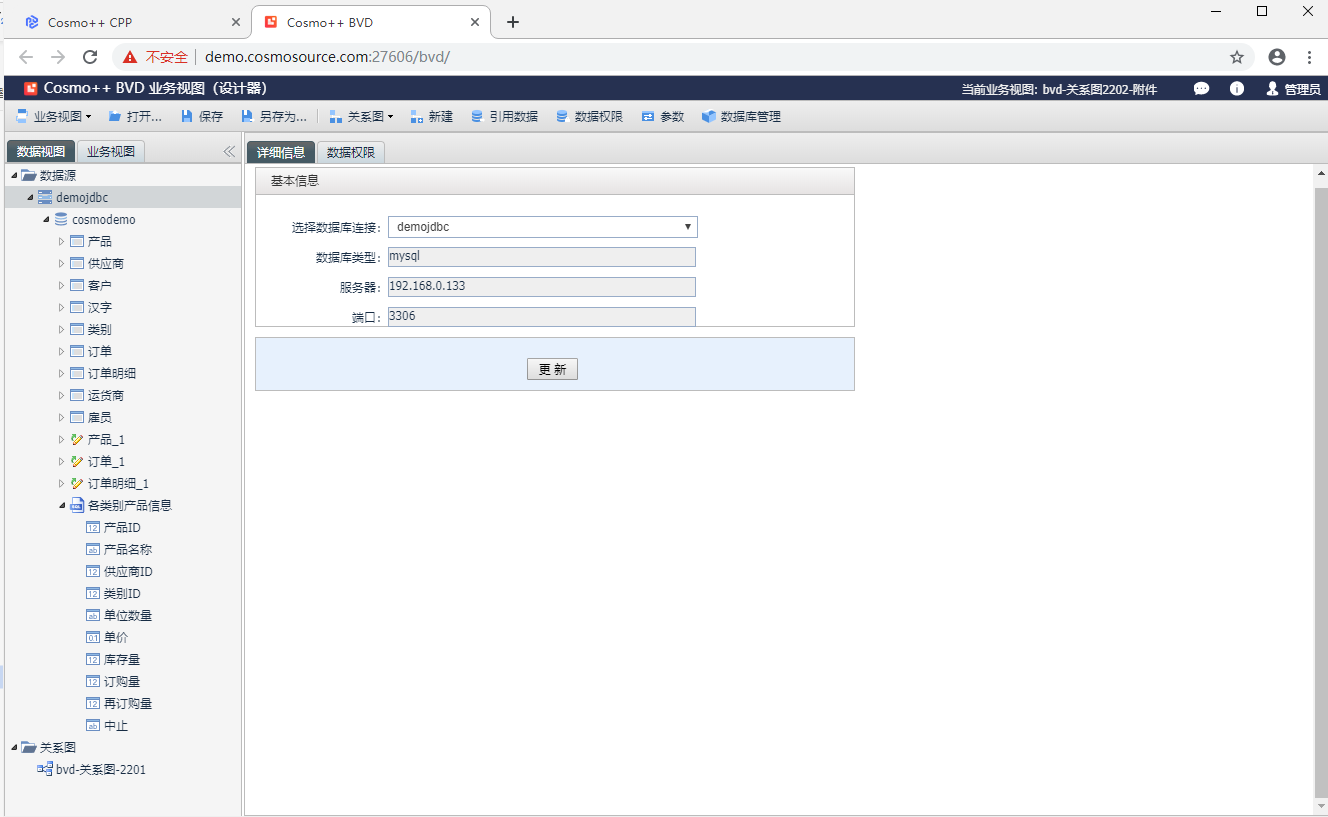The height and width of the screenshot is (817, 1328).
Task: Select the 数据权限 tab in main panel
Action: click(x=351, y=152)
